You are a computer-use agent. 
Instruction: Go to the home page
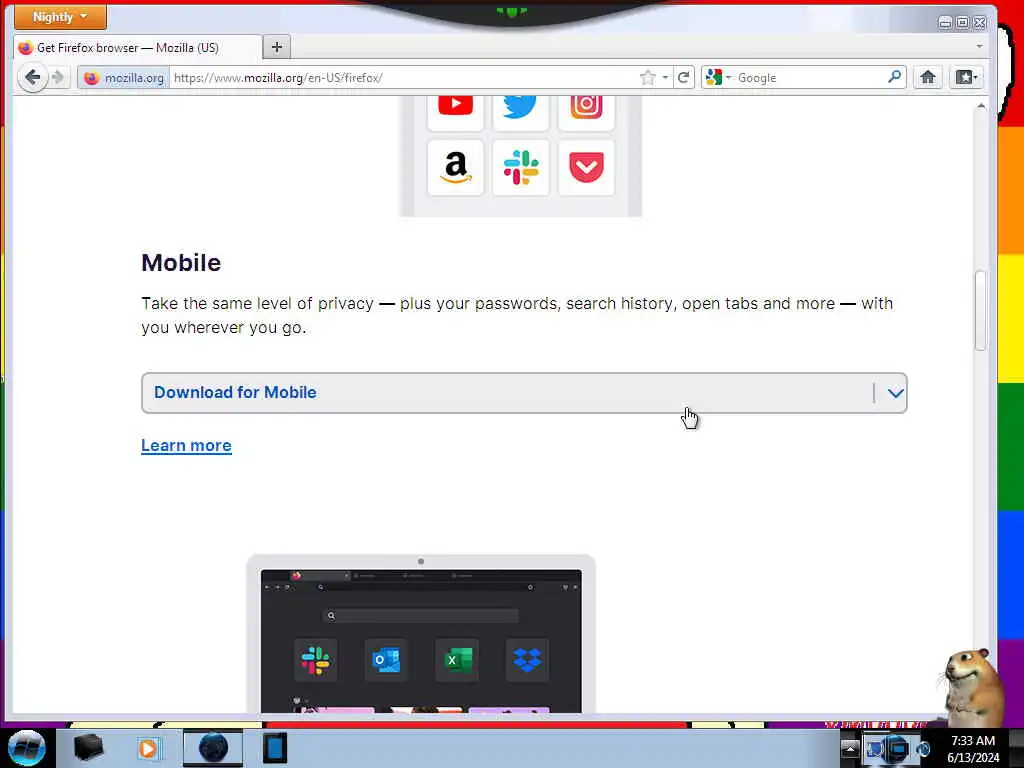coord(927,77)
